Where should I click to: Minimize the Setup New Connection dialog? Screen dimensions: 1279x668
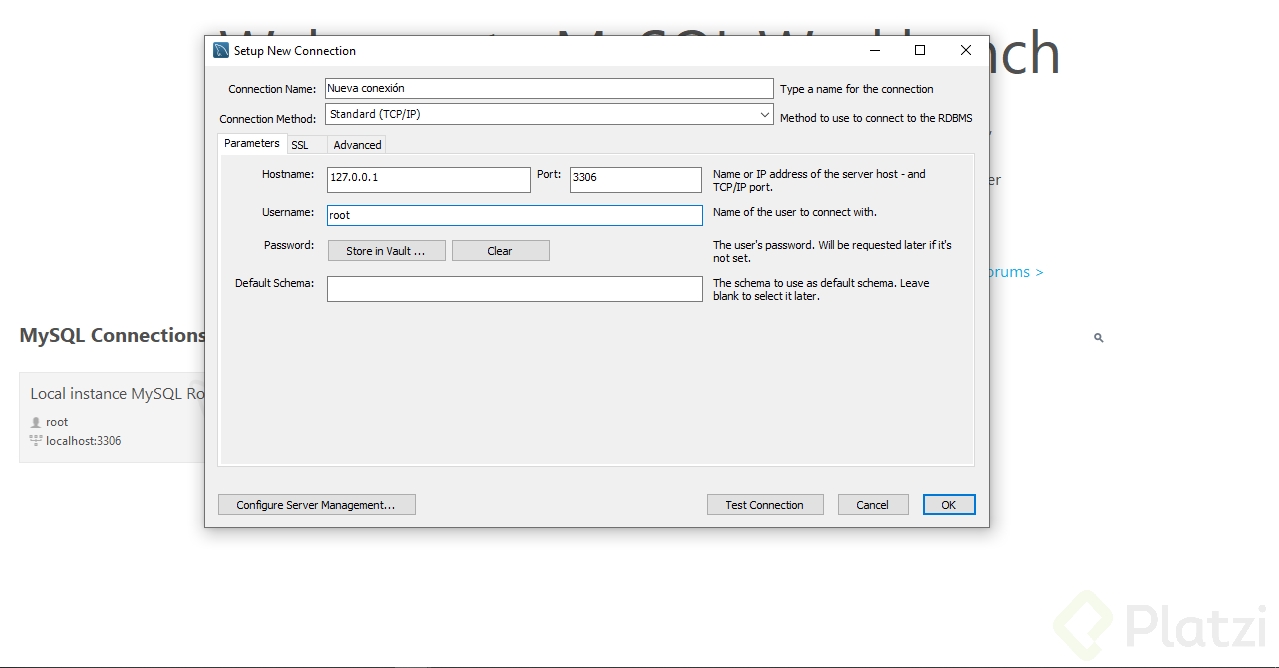(875, 50)
